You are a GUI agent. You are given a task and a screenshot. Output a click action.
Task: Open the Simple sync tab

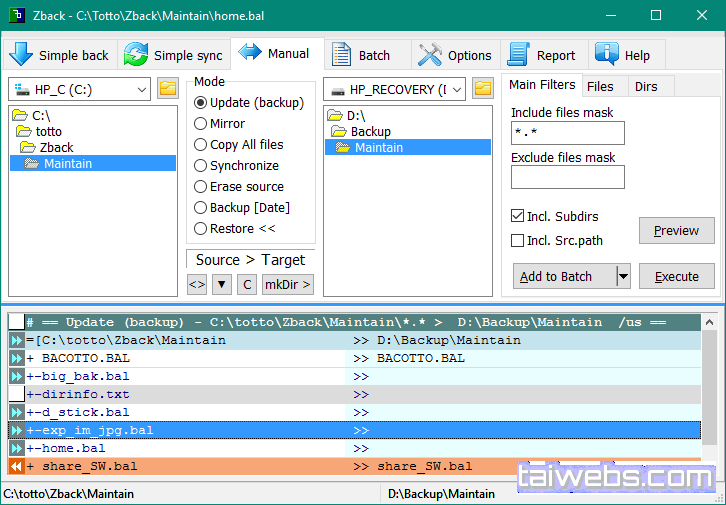(174, 55)
